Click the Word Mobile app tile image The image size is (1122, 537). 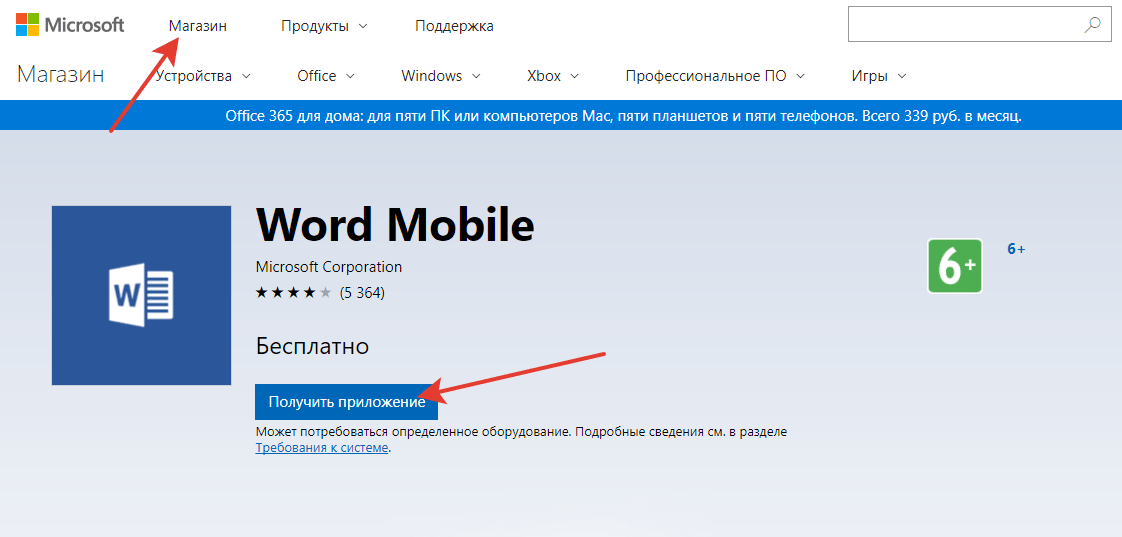click(142, 296)
